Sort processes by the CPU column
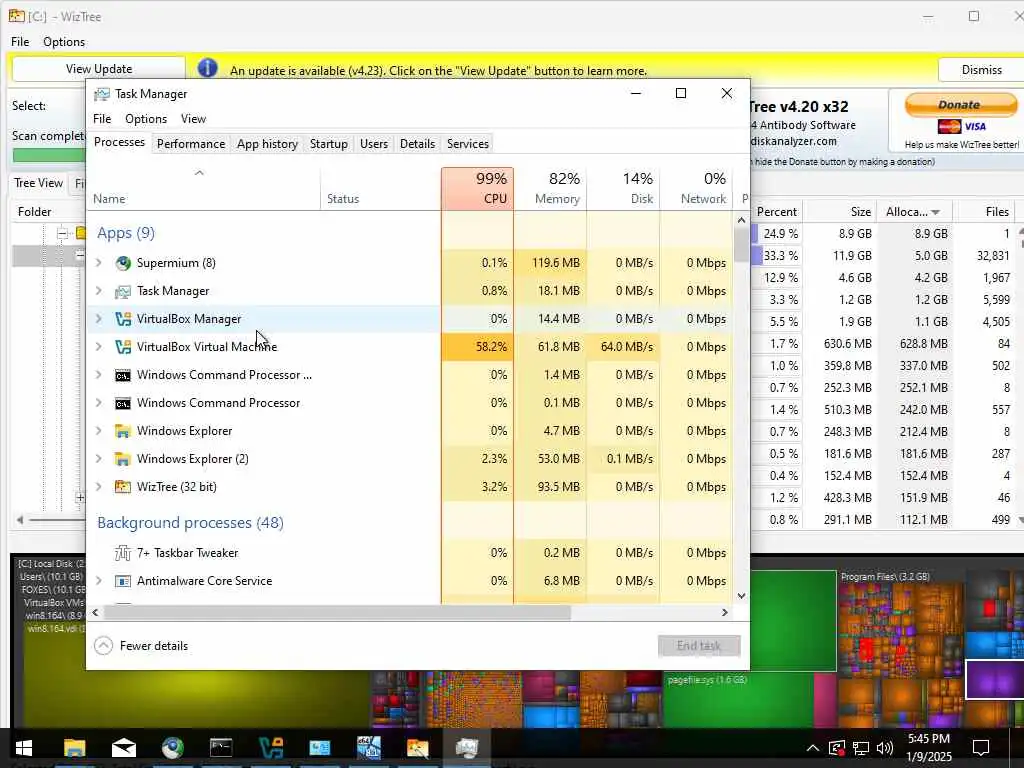The height and width of the screenshot is (768, 1024). [x=477, y=189]
